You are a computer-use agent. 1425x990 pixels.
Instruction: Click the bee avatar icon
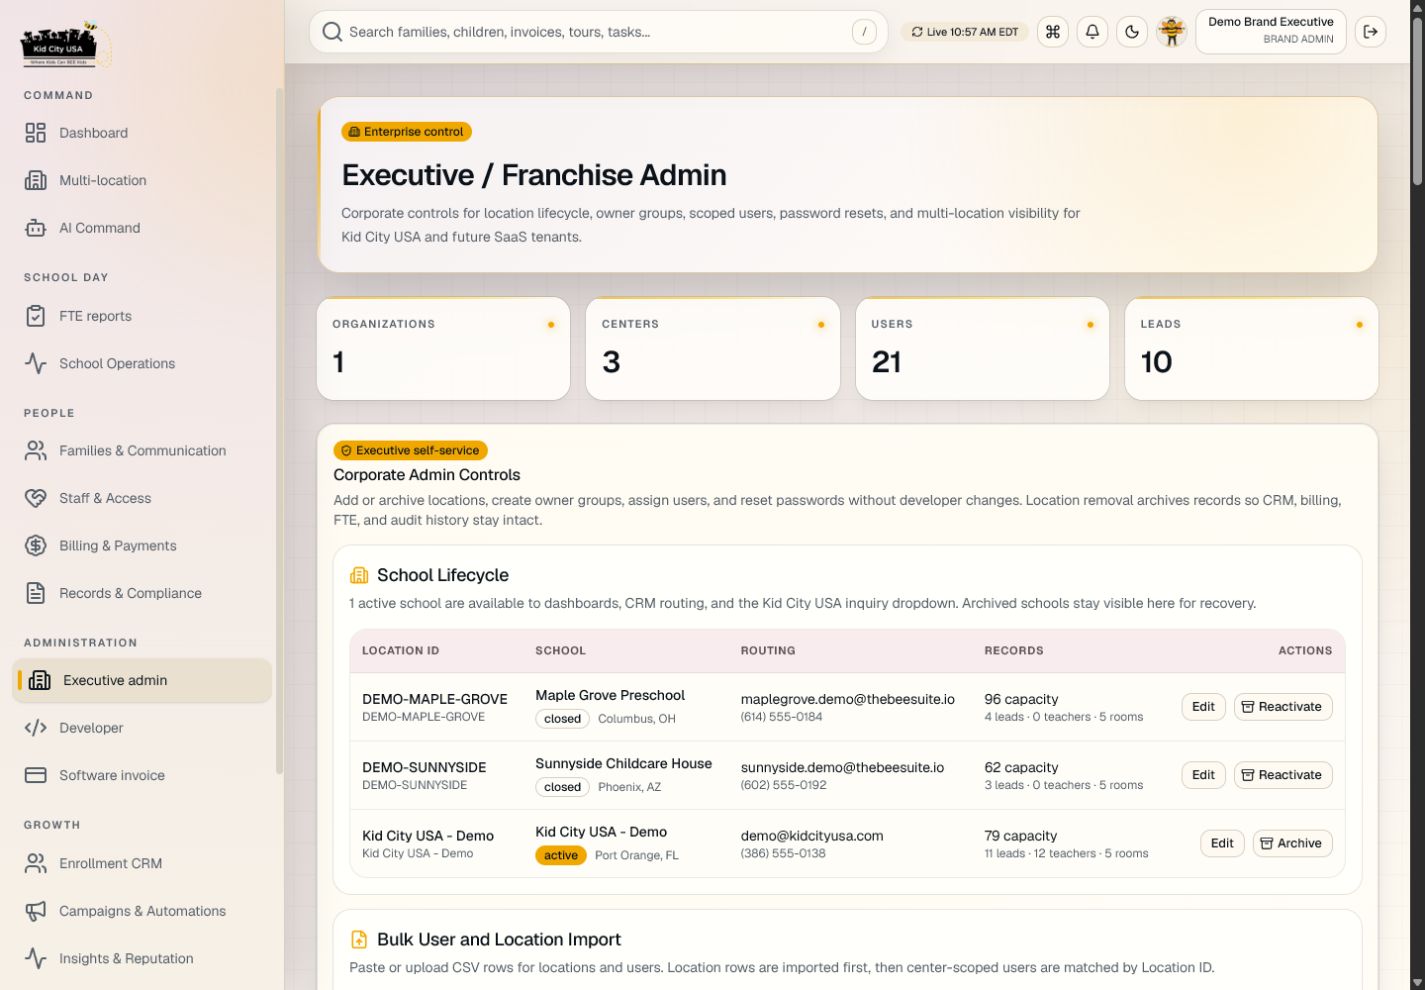click(1171, 32)
